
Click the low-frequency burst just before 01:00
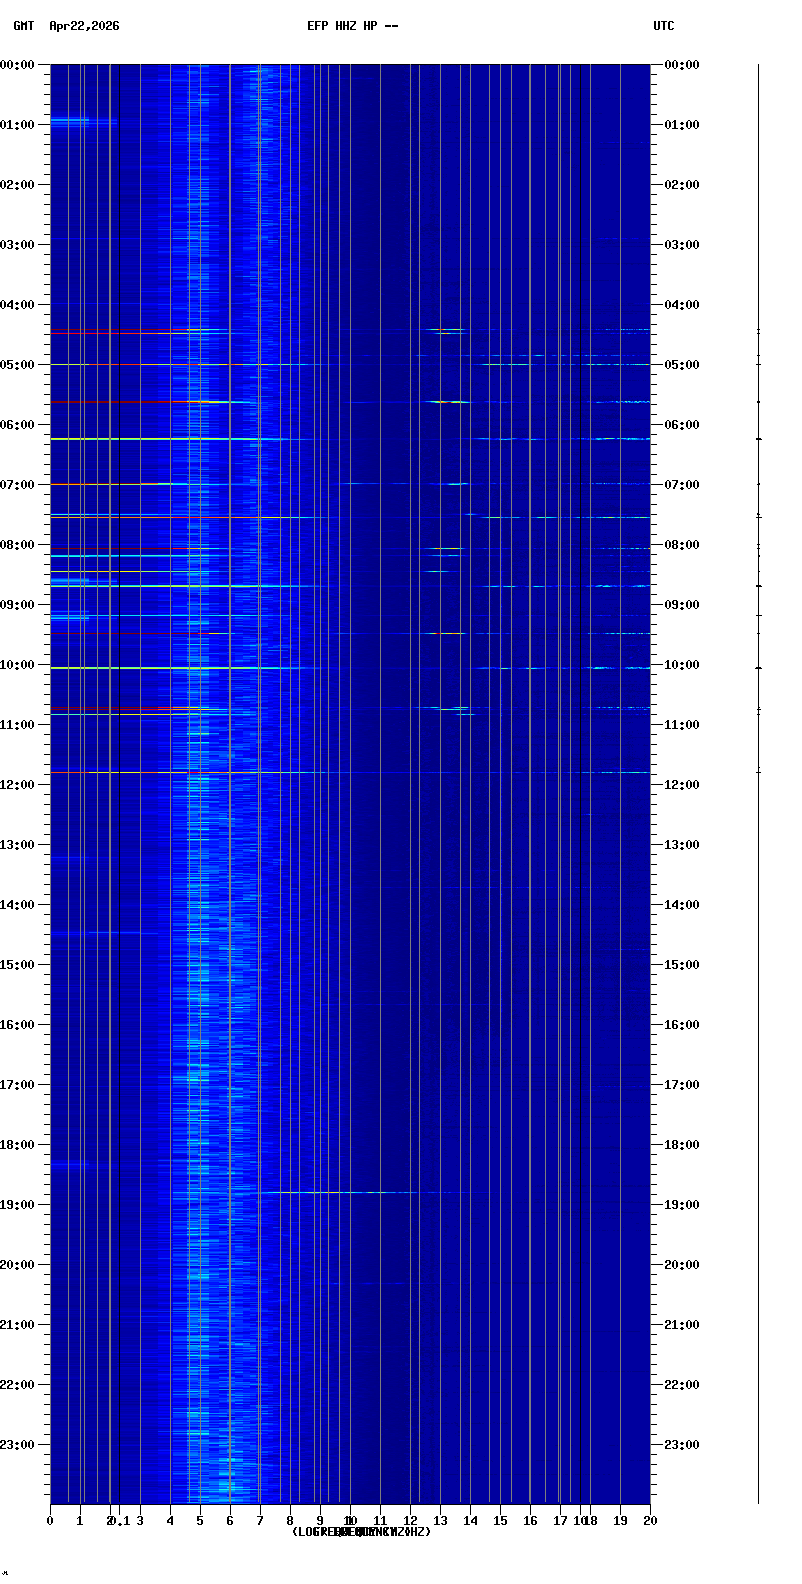click(x=70, y=121)
